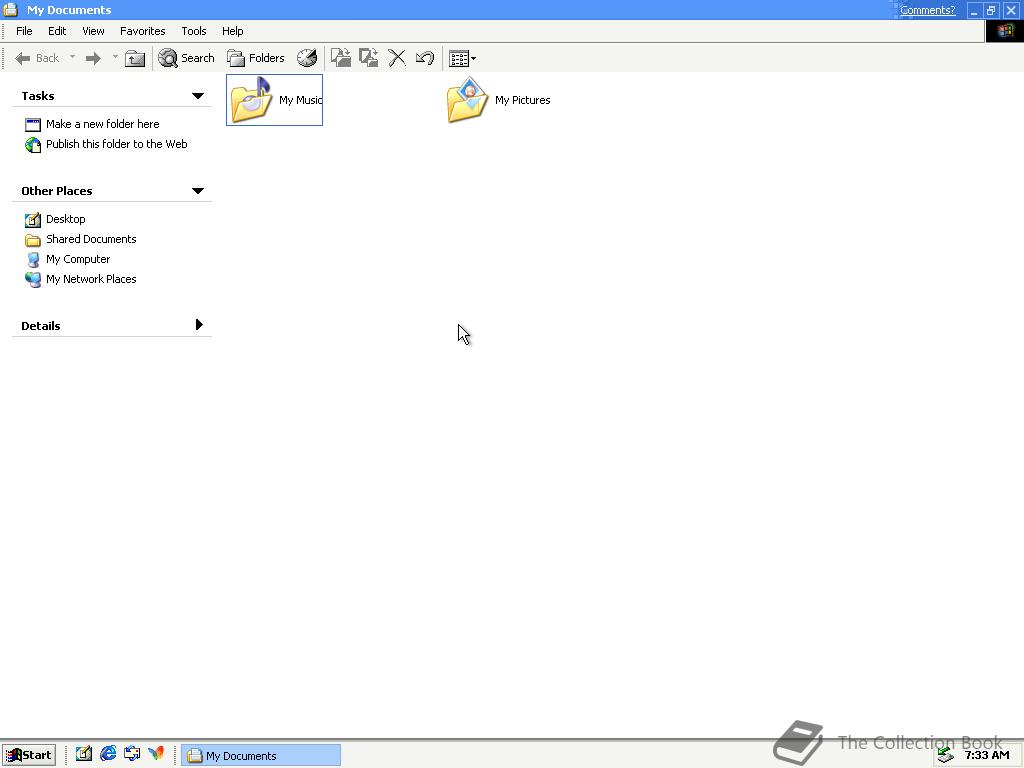The width and height of the screenshot is (1024, 768).
Task: Go up one folder level
Action: 135,58
